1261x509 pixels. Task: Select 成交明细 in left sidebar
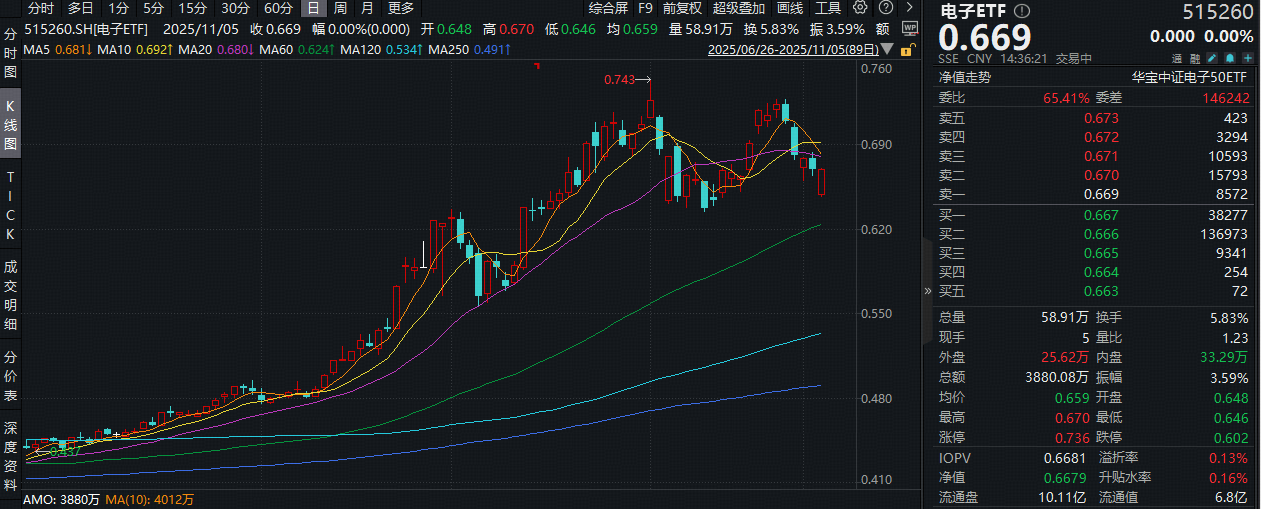[x=10, y=295]
